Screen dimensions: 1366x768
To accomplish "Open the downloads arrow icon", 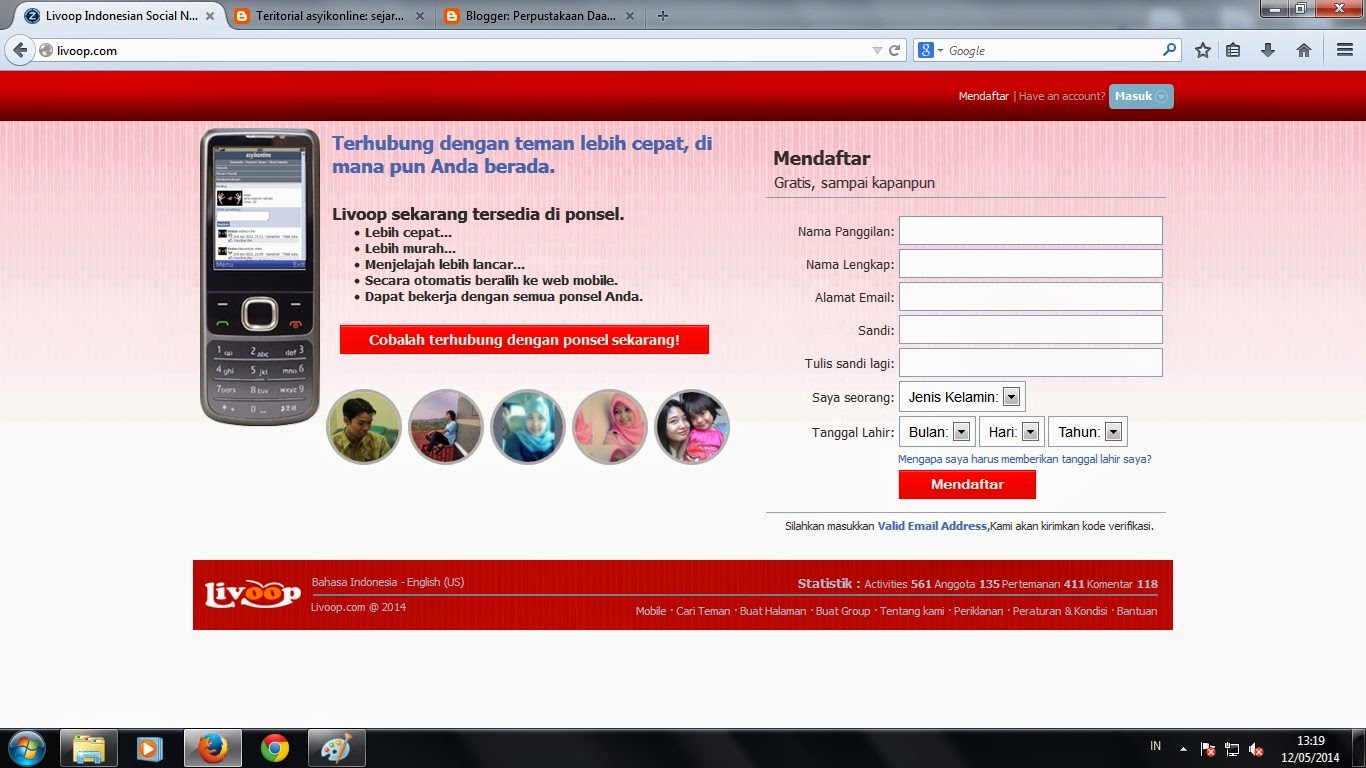I will point(1267,50).
